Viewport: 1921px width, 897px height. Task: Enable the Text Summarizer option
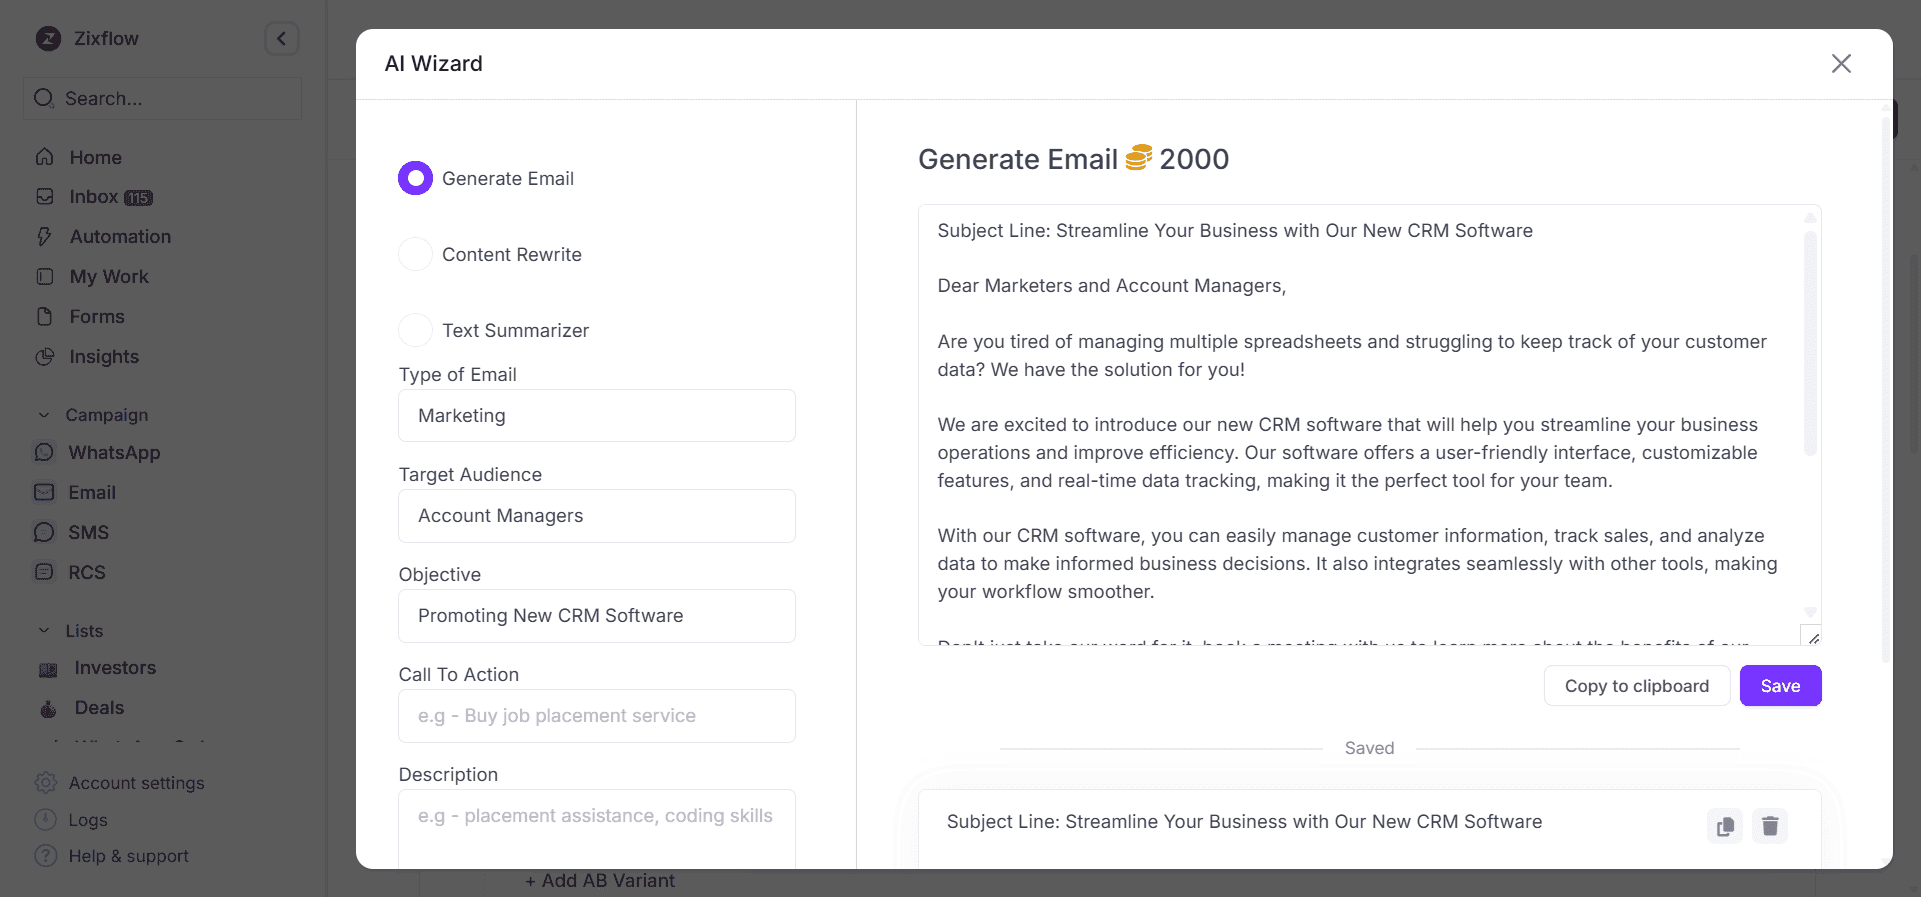[x=414, y=330]
